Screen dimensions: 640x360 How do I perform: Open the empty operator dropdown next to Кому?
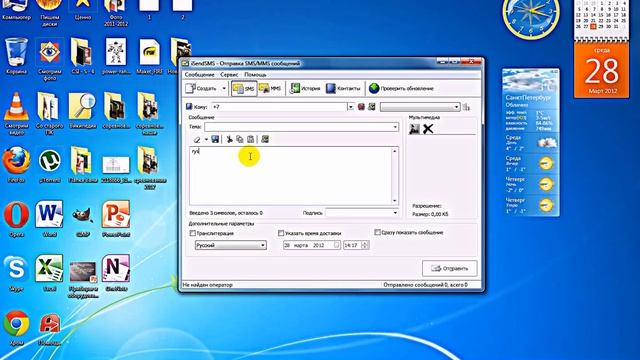(420, 107)
